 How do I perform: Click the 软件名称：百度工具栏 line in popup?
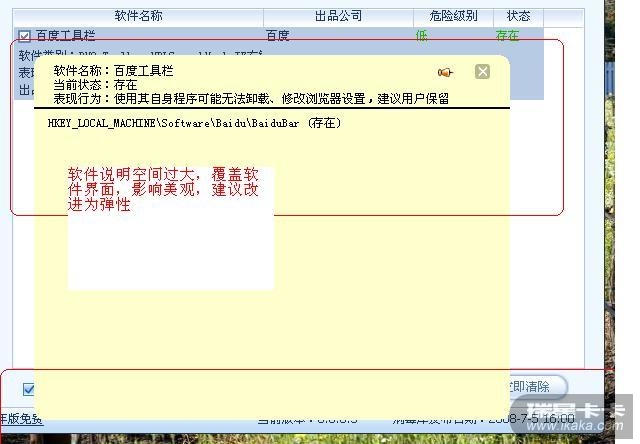113,71
